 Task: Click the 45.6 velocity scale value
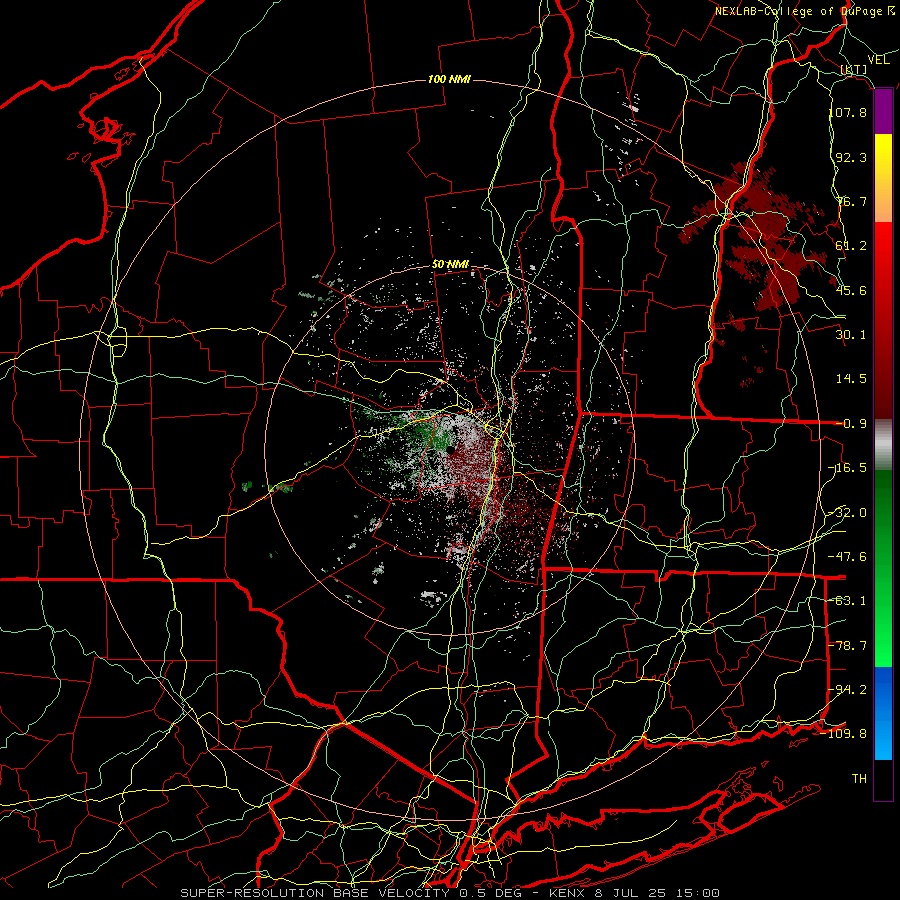(x=851, y=290)
